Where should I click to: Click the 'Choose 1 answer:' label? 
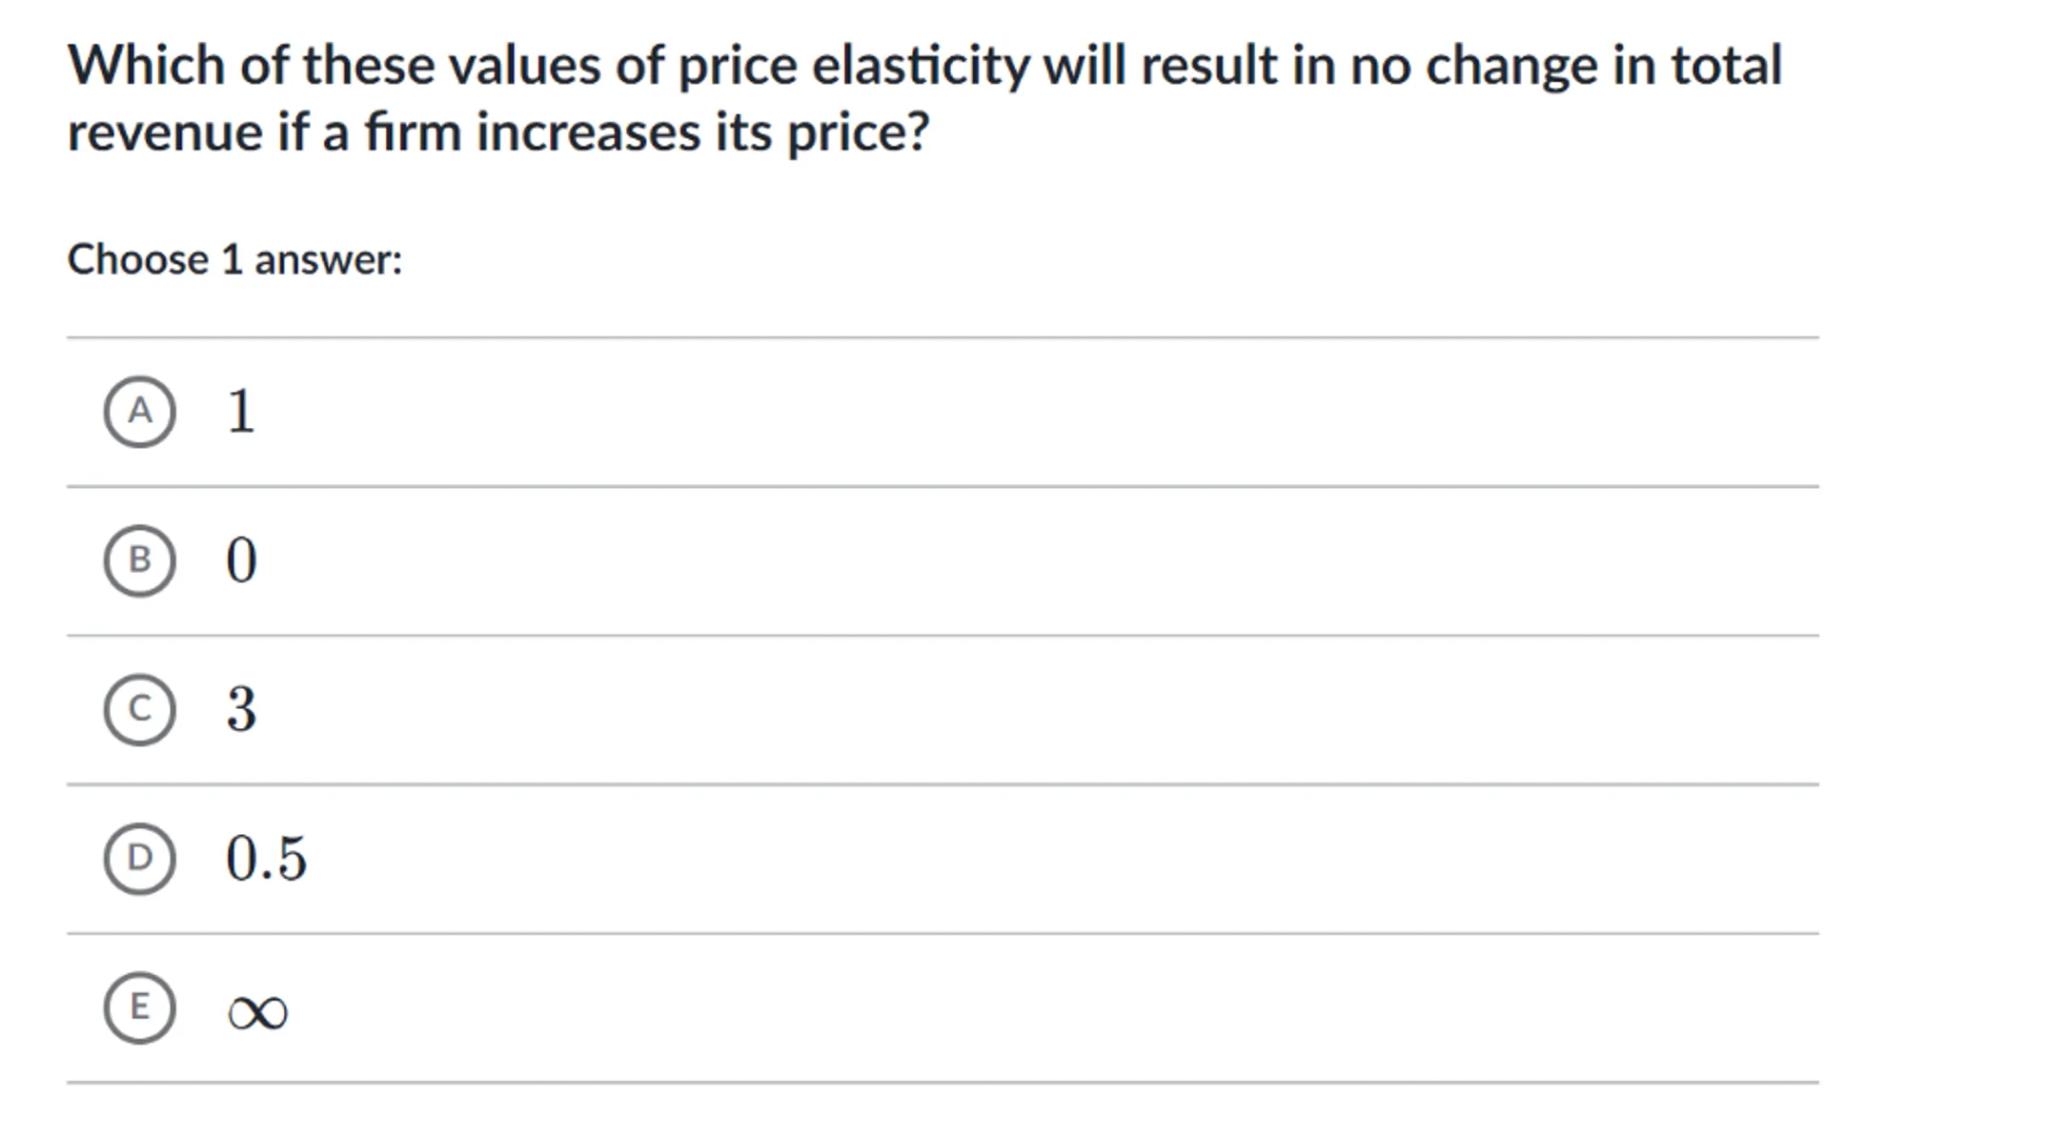[x=235, y=260]
